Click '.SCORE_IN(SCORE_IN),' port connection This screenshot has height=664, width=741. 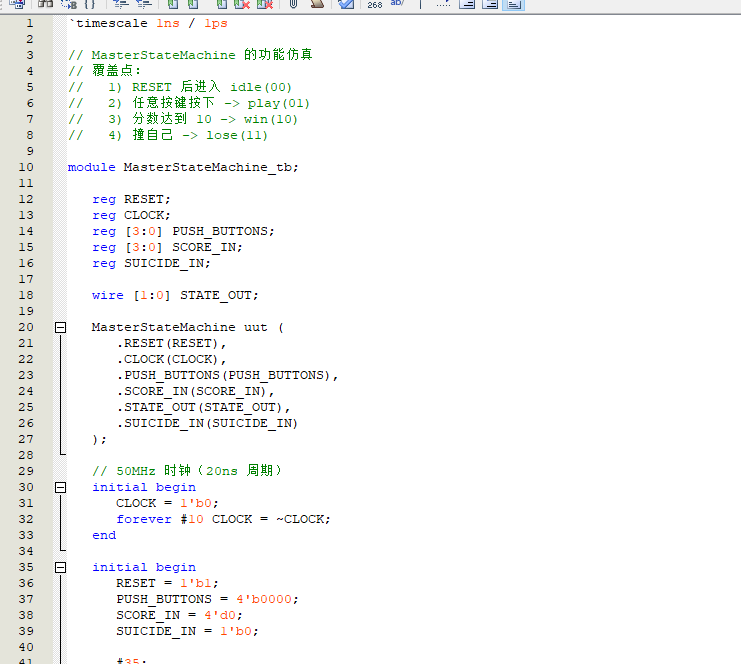[196, 392]
